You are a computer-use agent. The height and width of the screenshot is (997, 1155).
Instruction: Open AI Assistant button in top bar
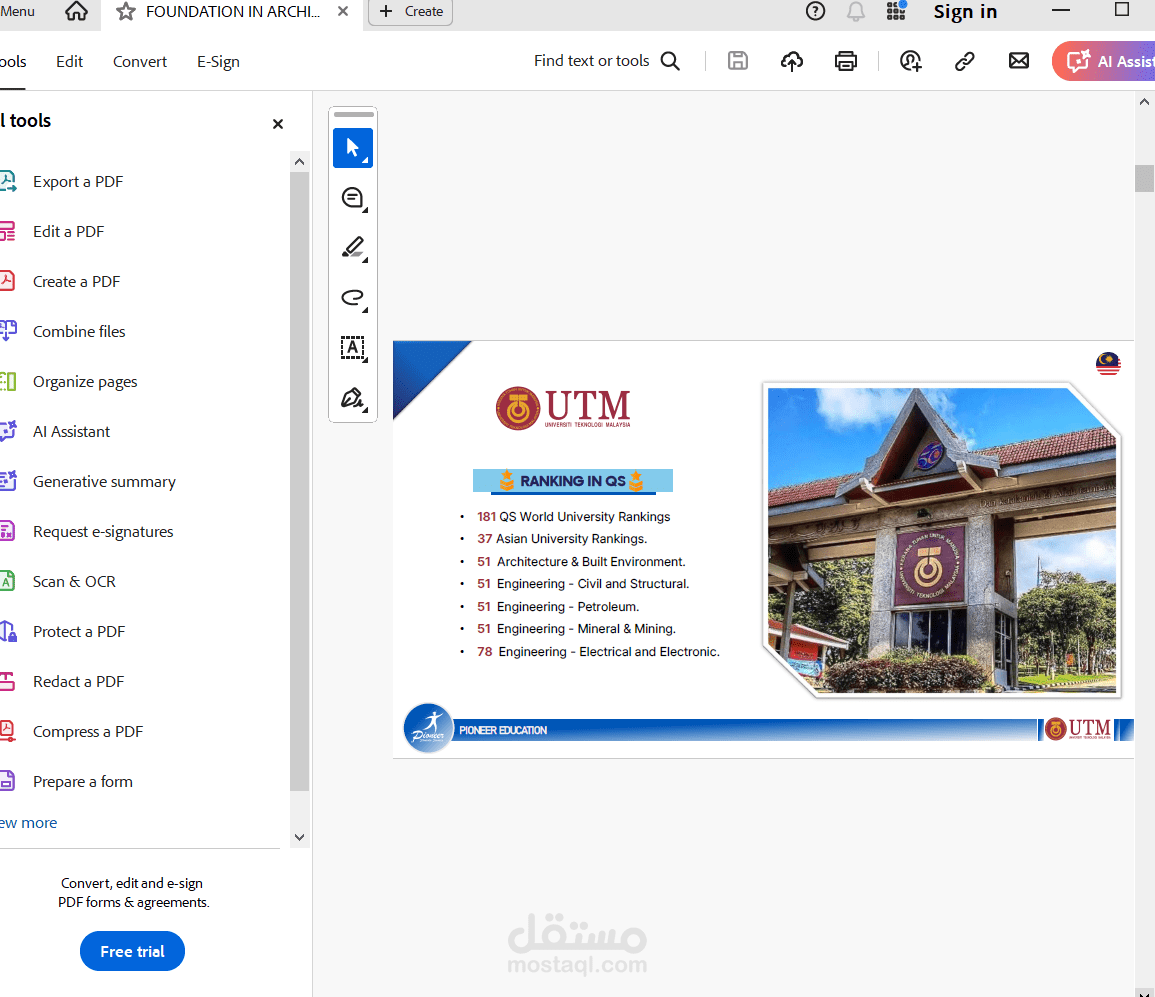(1103, 61)
